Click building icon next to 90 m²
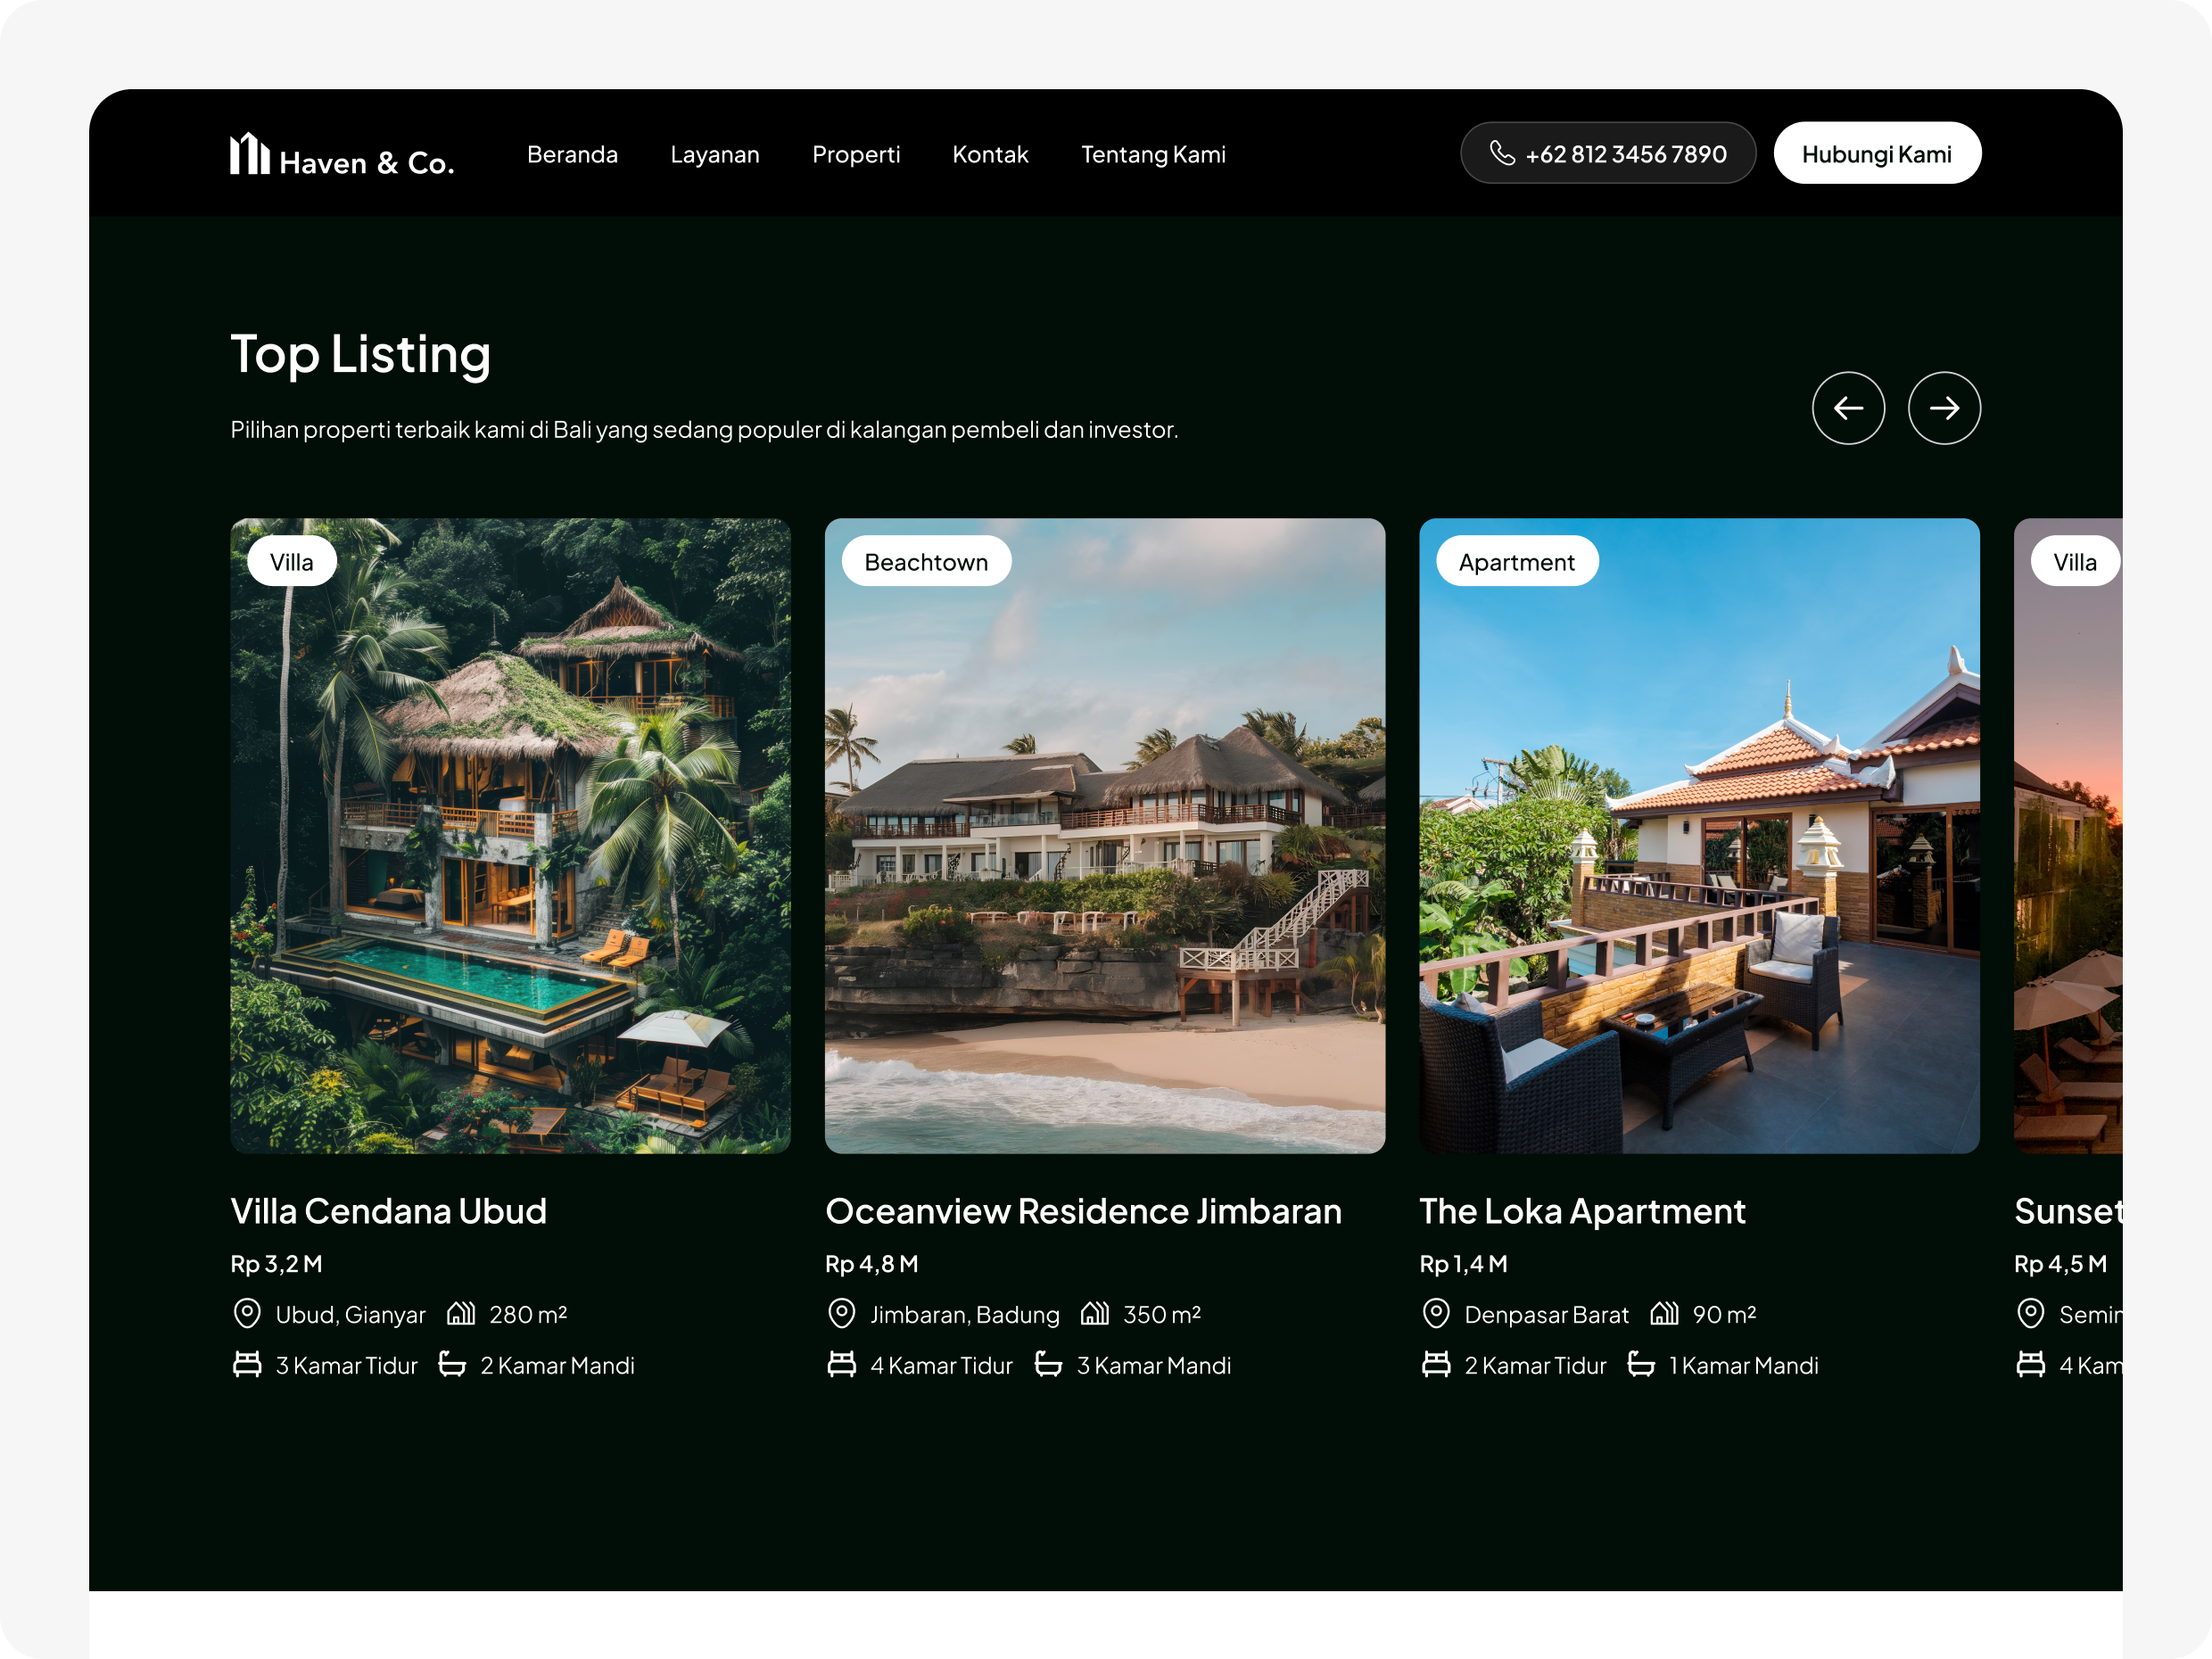 click(1664, 1313)
